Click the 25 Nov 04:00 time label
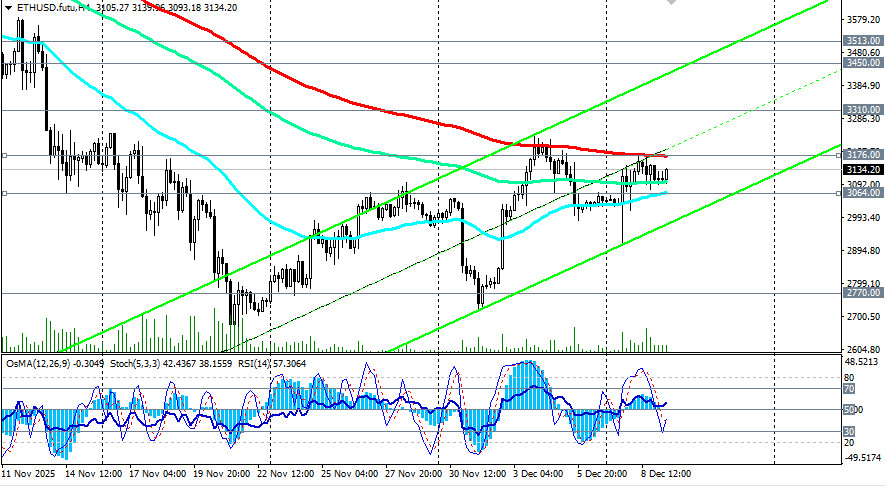 [x=350, y=474]
